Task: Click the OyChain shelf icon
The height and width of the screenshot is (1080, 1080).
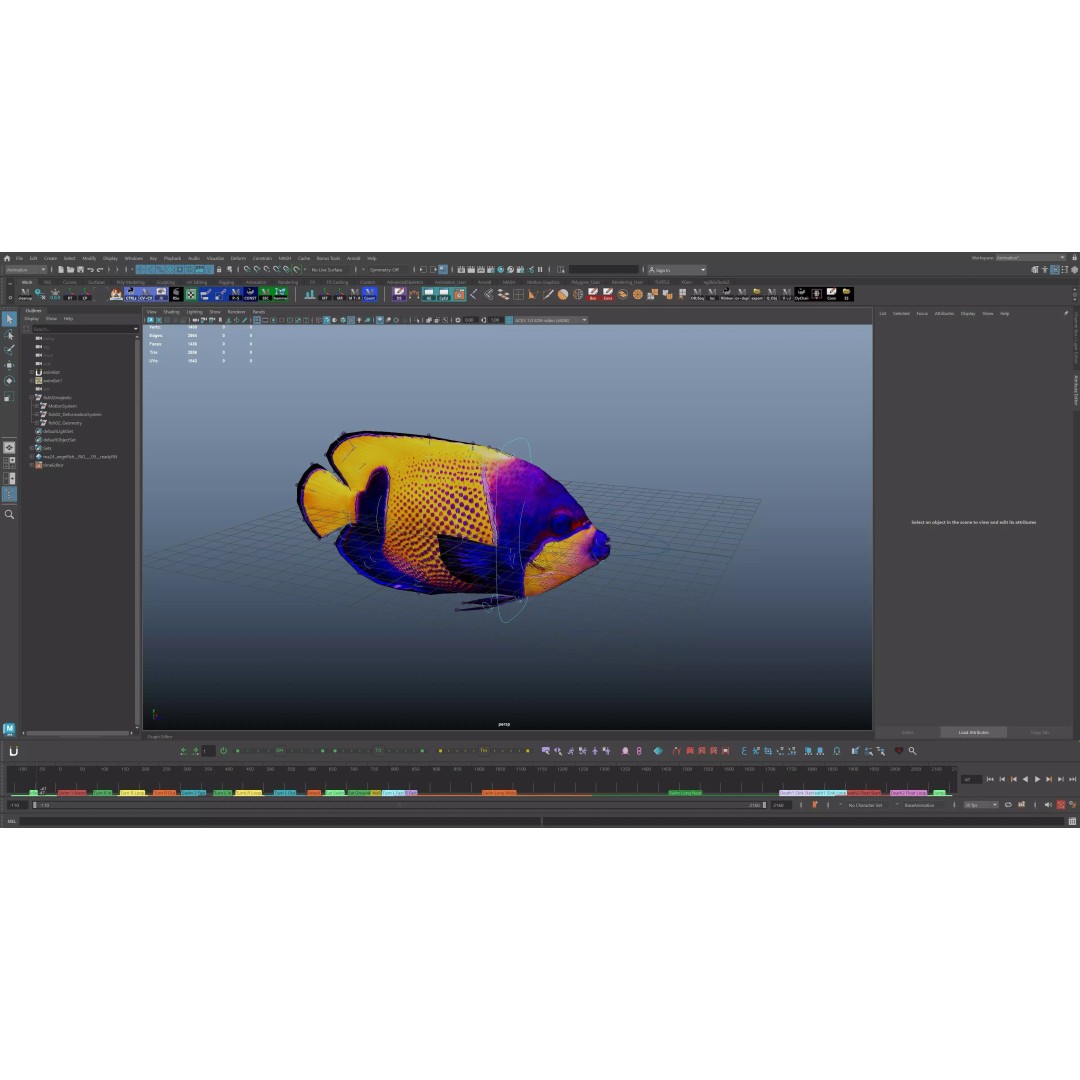Action: point(801,294)
